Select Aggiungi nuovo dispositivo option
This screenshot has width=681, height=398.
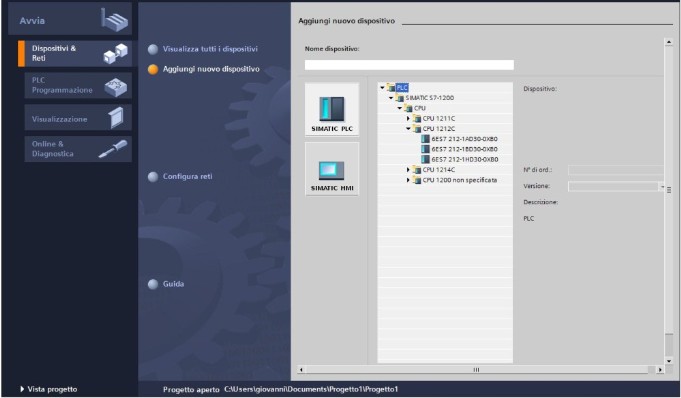pos(204,69)
